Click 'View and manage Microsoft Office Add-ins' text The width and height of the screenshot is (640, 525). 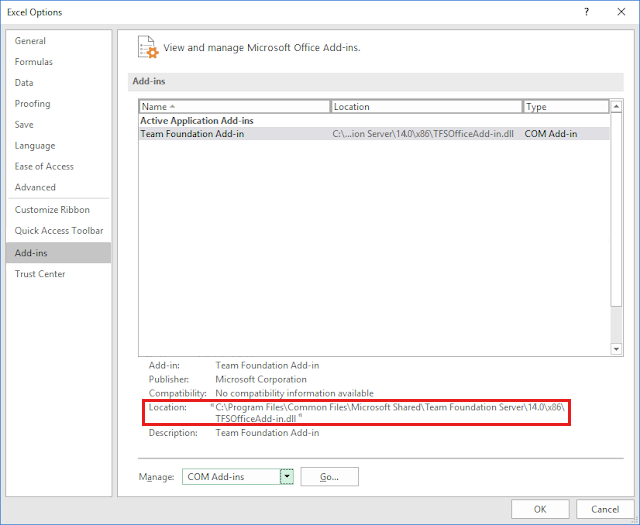[x=262, y=48]
